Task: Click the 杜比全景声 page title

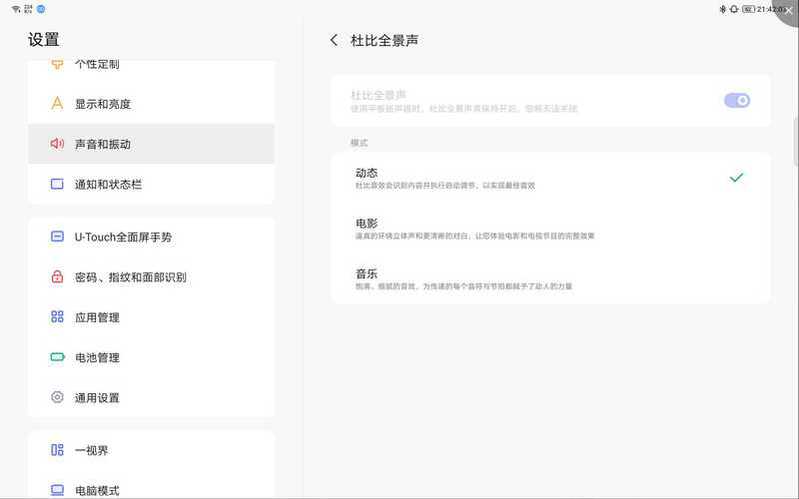Action: (384, 40)
